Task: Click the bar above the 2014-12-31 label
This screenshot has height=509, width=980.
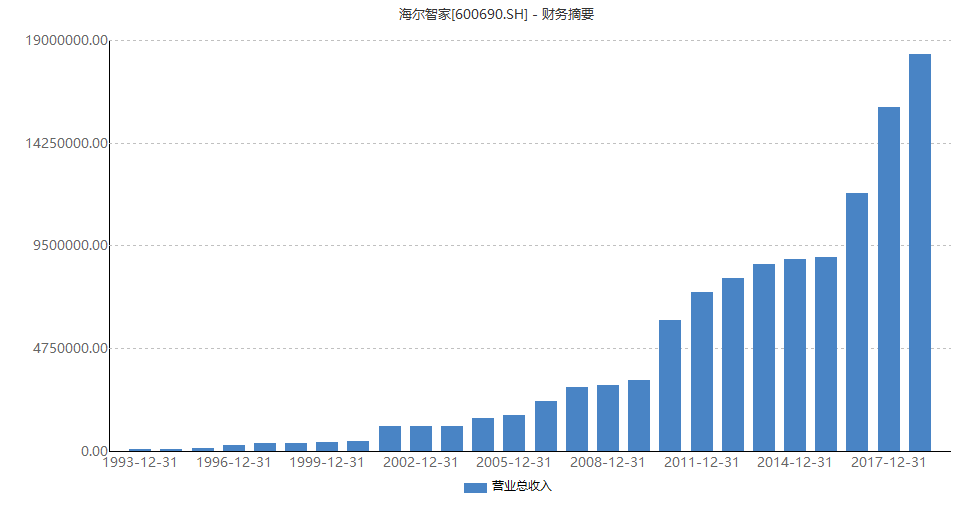Action: tap(795, 355)
